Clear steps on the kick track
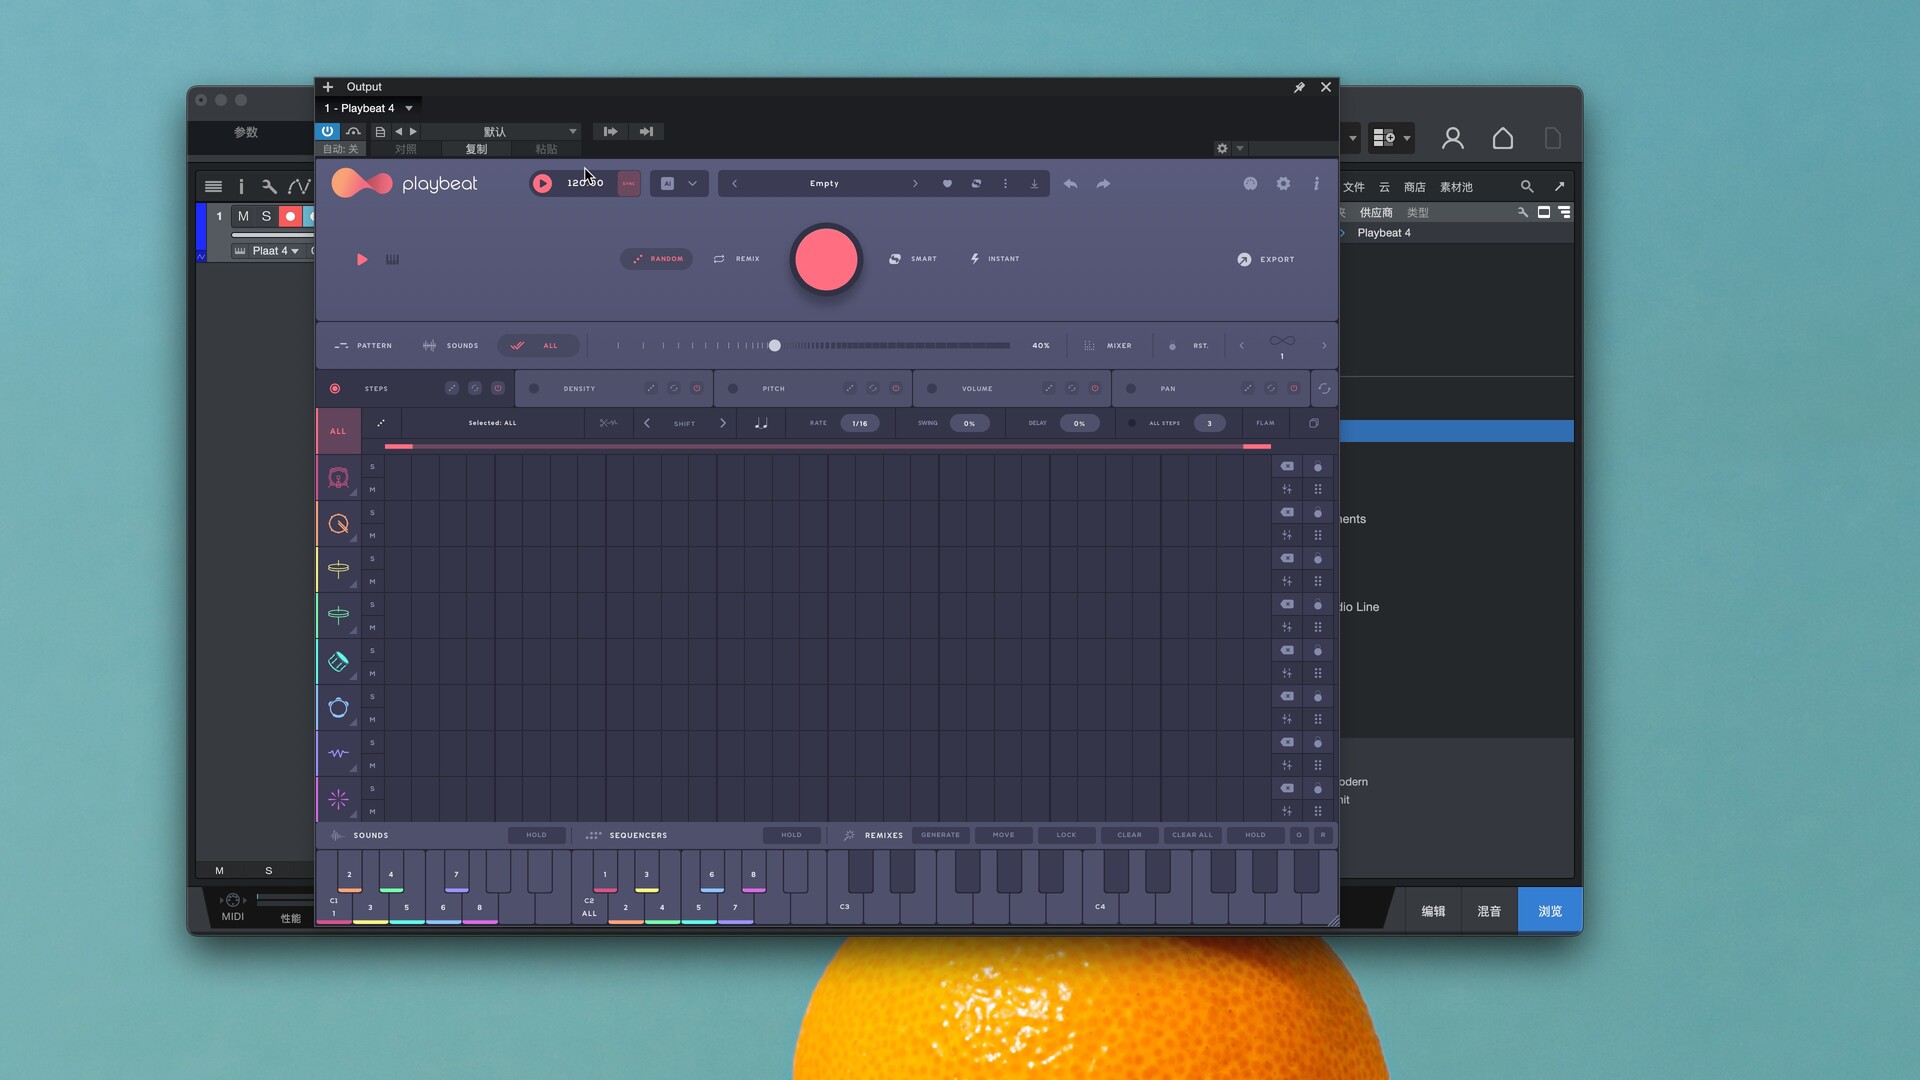The image size is (1920, 1080). 1287,466
